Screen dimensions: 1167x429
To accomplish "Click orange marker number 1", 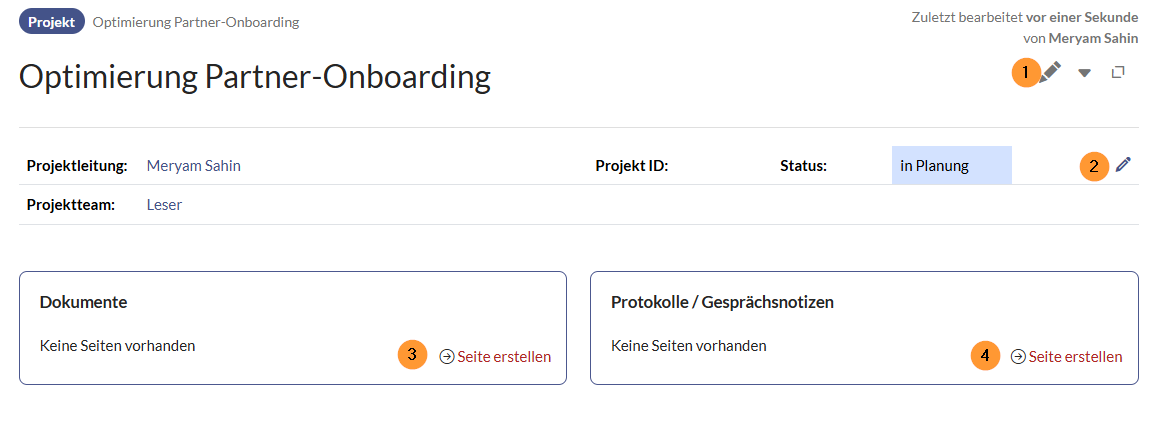I will pos(1025,72).
